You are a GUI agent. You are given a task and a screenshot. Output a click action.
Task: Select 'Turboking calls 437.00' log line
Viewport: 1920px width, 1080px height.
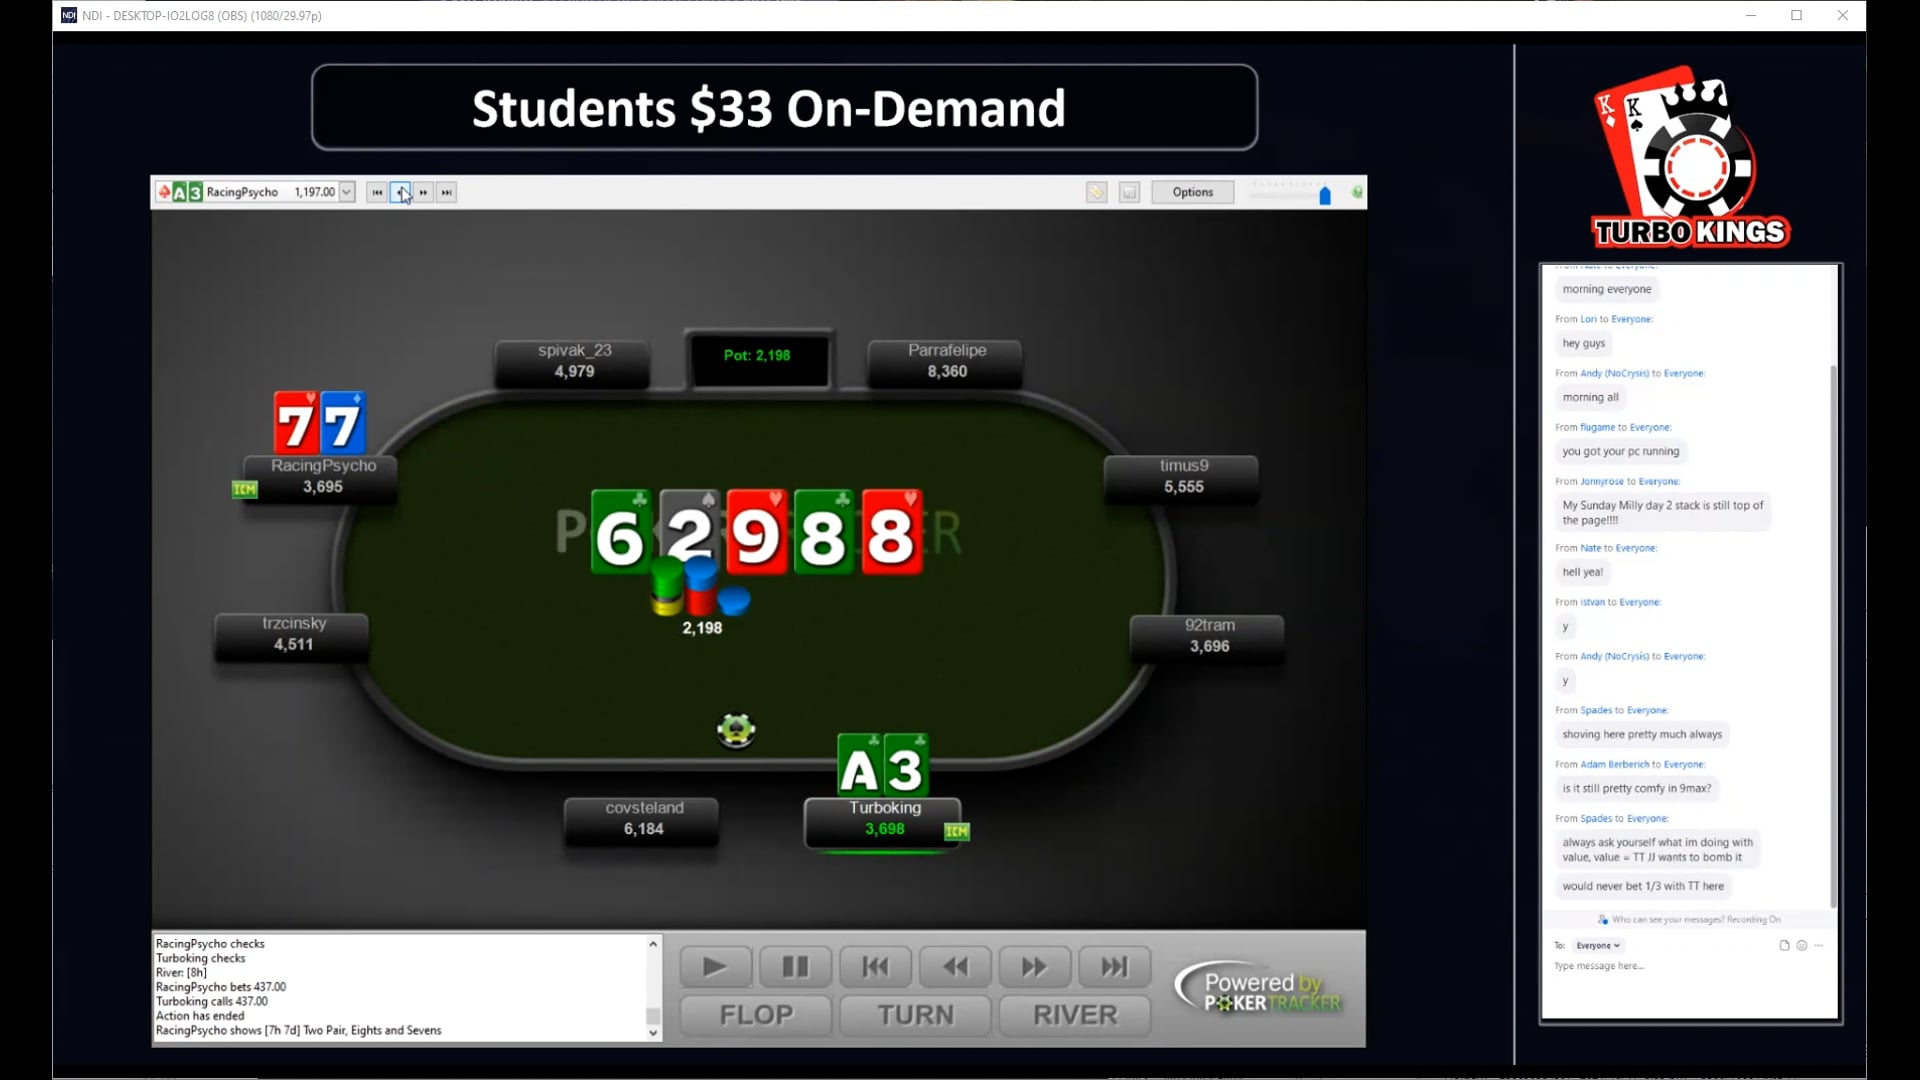click(x=212, y=1001)
